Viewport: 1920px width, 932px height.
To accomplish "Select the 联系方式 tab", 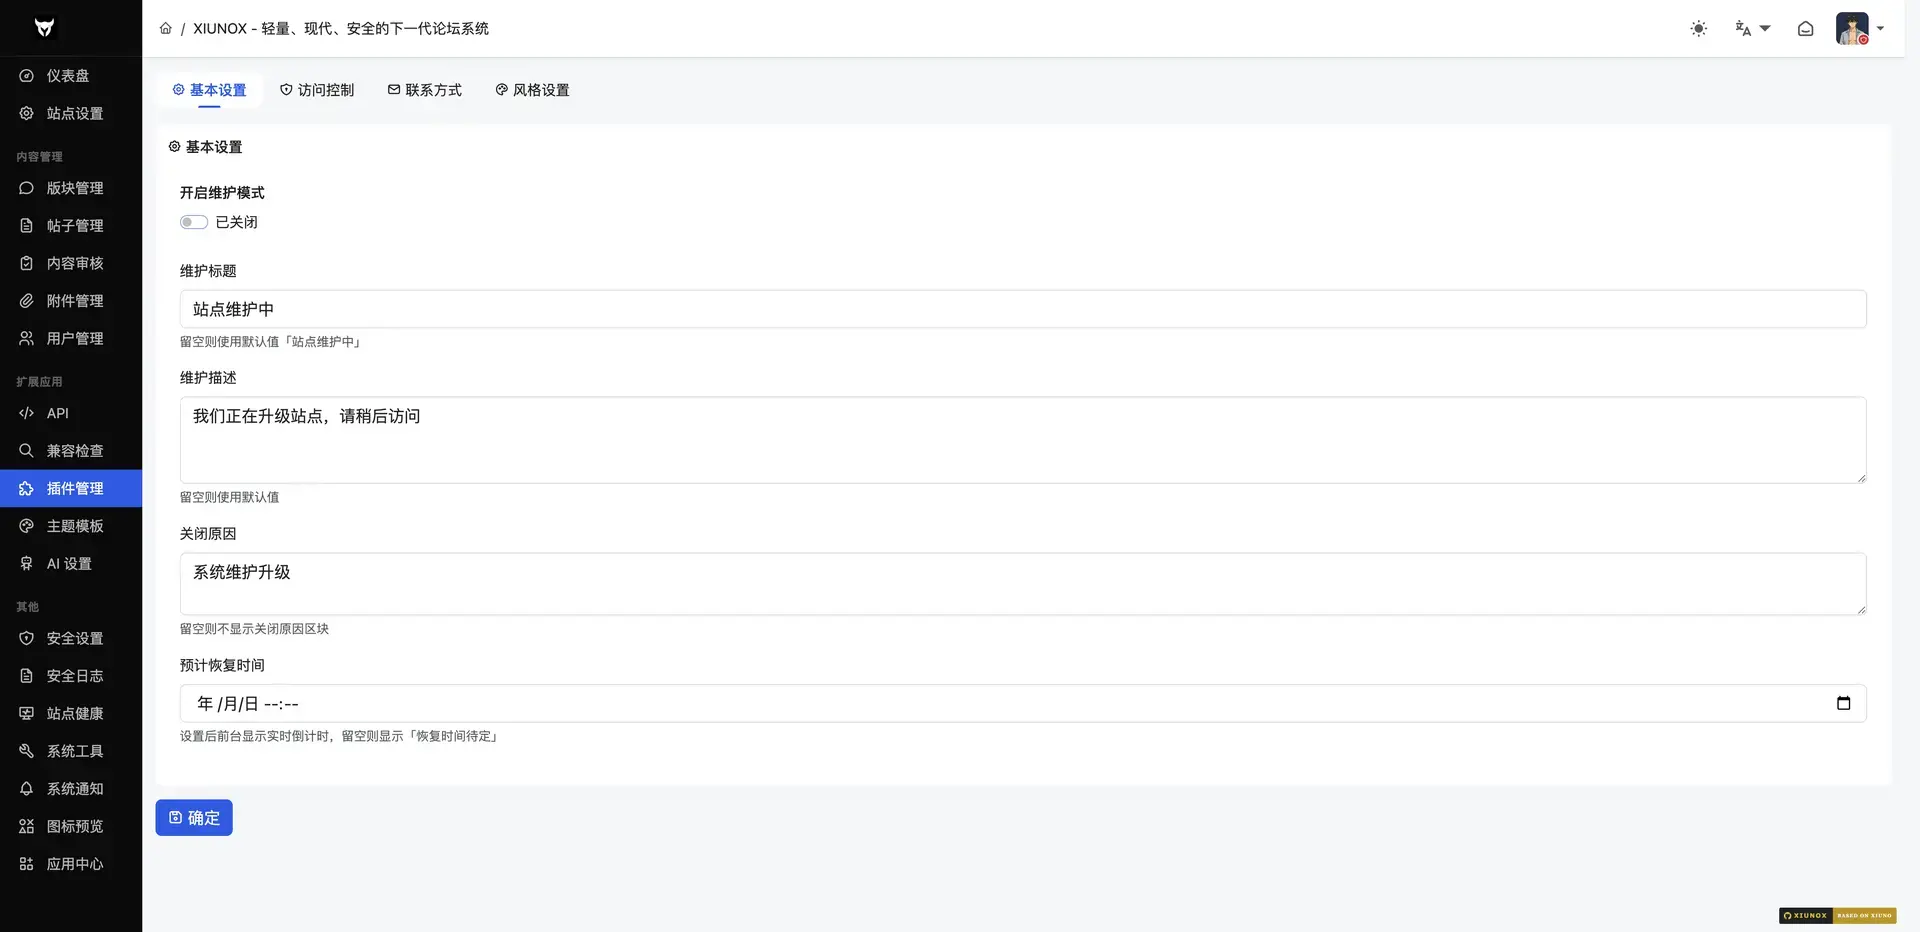I will click(424, 90).
